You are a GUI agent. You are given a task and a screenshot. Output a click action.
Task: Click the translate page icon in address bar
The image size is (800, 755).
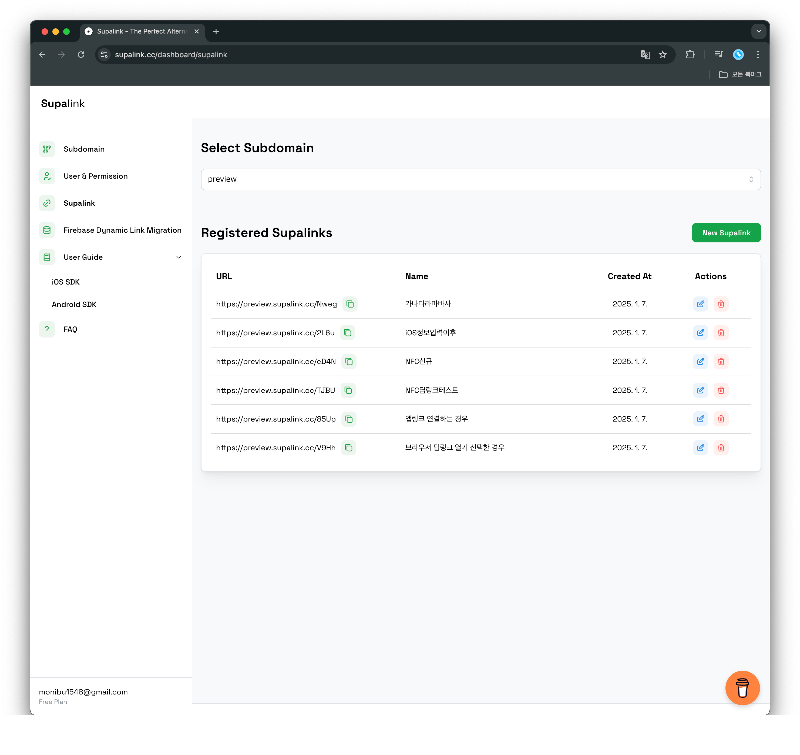coord(645,55)
